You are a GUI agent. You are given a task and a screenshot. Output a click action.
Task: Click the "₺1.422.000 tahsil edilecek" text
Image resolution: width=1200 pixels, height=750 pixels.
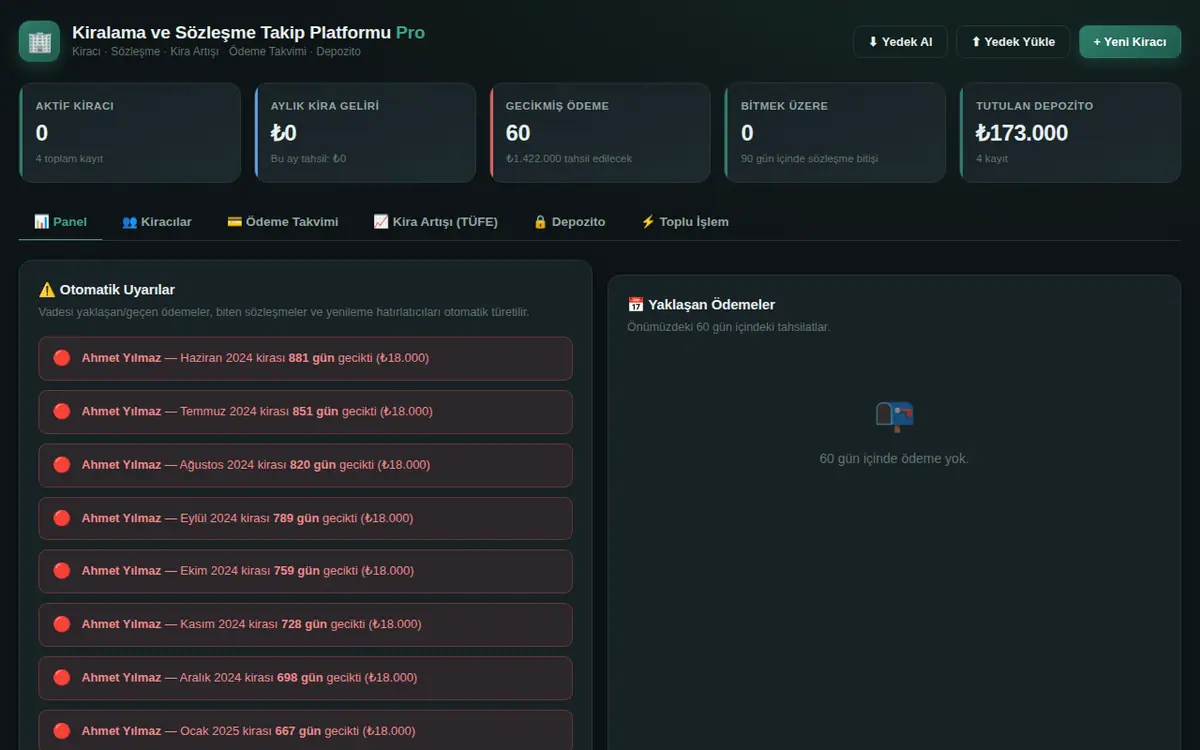[x=569, y=158]
